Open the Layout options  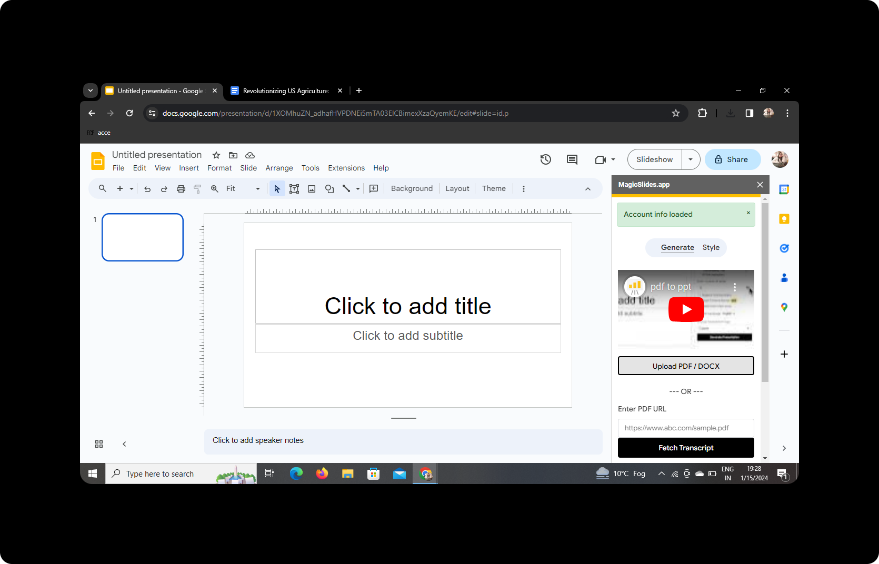click(x=457, y=189)
